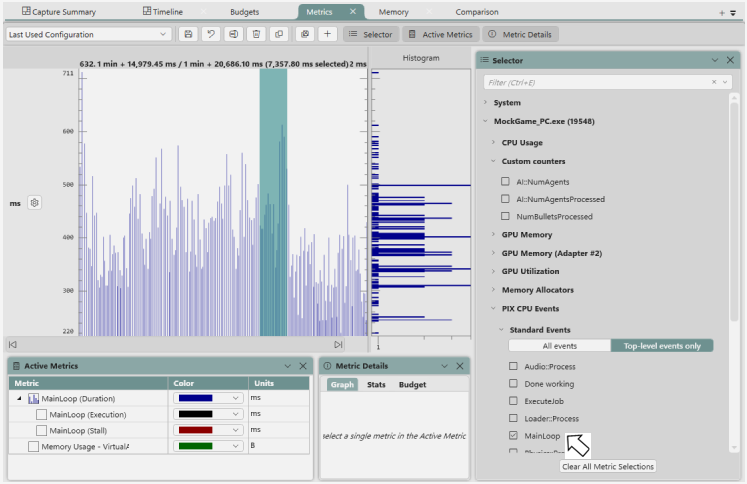Switch to the Budgets tab
747x484 pixels.
pos(244,12)
